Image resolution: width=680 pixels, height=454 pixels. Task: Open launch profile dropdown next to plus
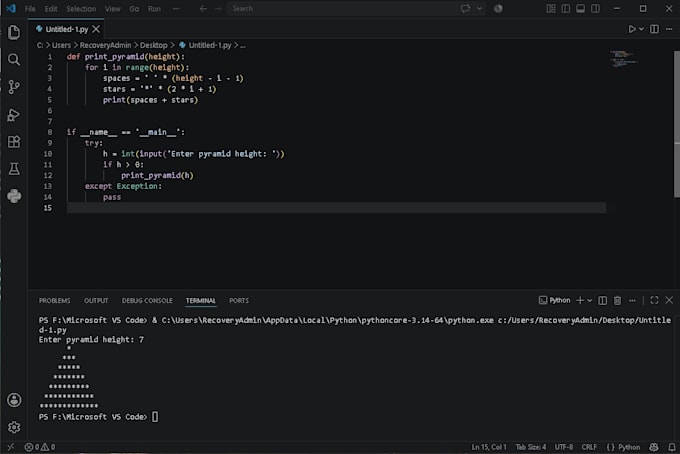(589, 300)
